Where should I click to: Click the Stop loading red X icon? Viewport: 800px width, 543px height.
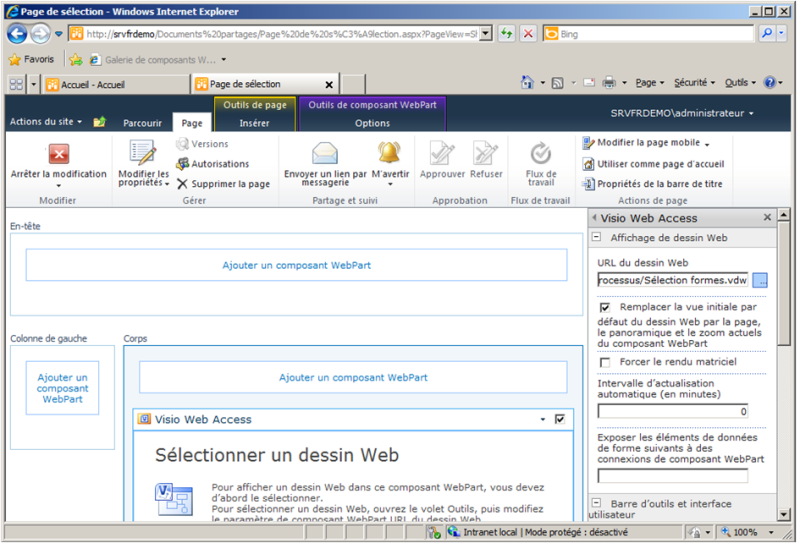[x=529, y=34]
